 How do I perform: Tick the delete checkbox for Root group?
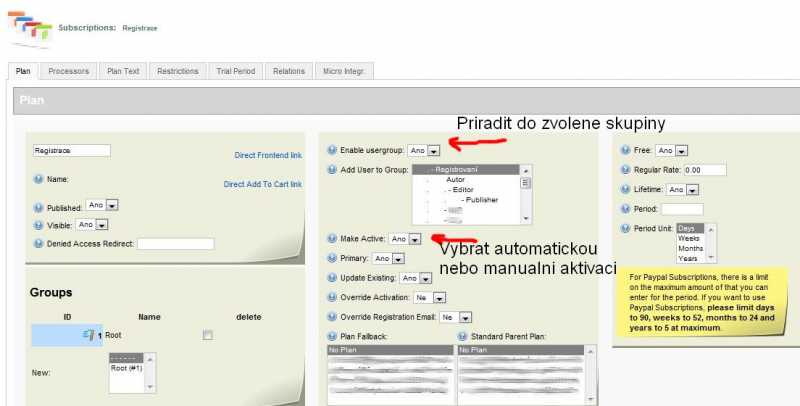208,335
